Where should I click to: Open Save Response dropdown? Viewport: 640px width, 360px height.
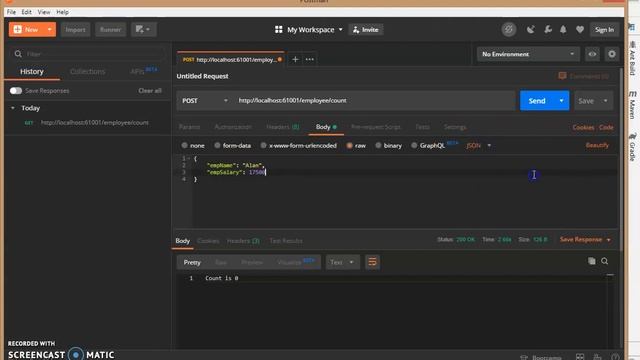point(585,240)
